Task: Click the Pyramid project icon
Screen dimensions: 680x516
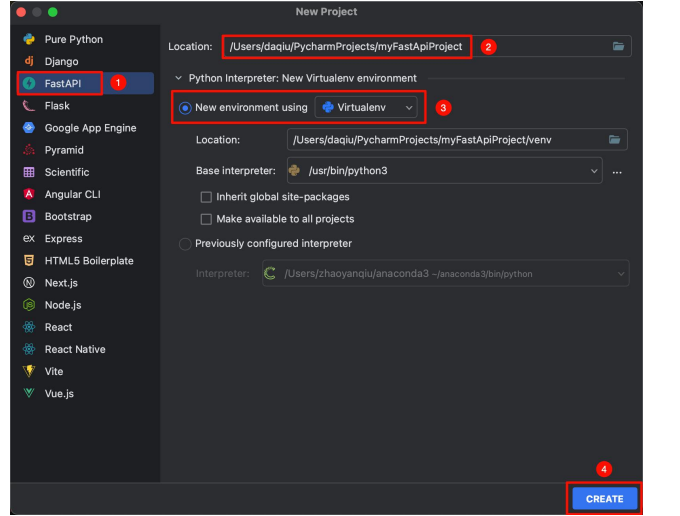Action: point(29,150)
